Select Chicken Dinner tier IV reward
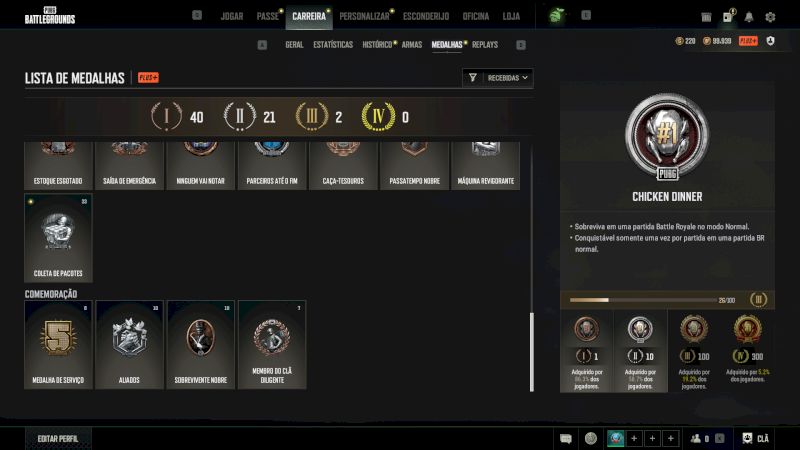Image resolution: width=800 pixels, height=450 pixels. [x=747, y=351]
